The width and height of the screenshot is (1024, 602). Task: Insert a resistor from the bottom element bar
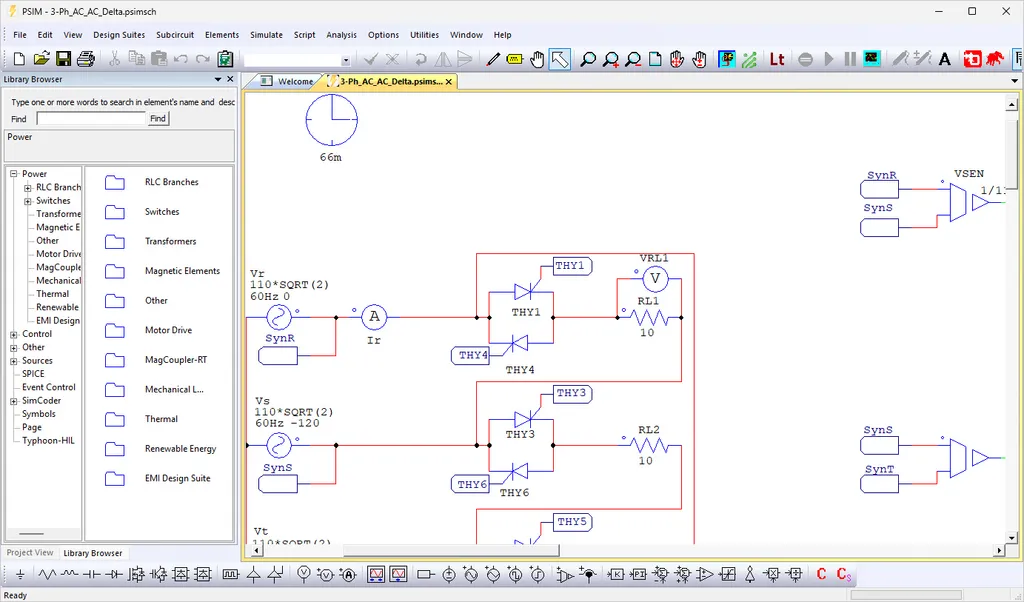click(x=46, y=575)
